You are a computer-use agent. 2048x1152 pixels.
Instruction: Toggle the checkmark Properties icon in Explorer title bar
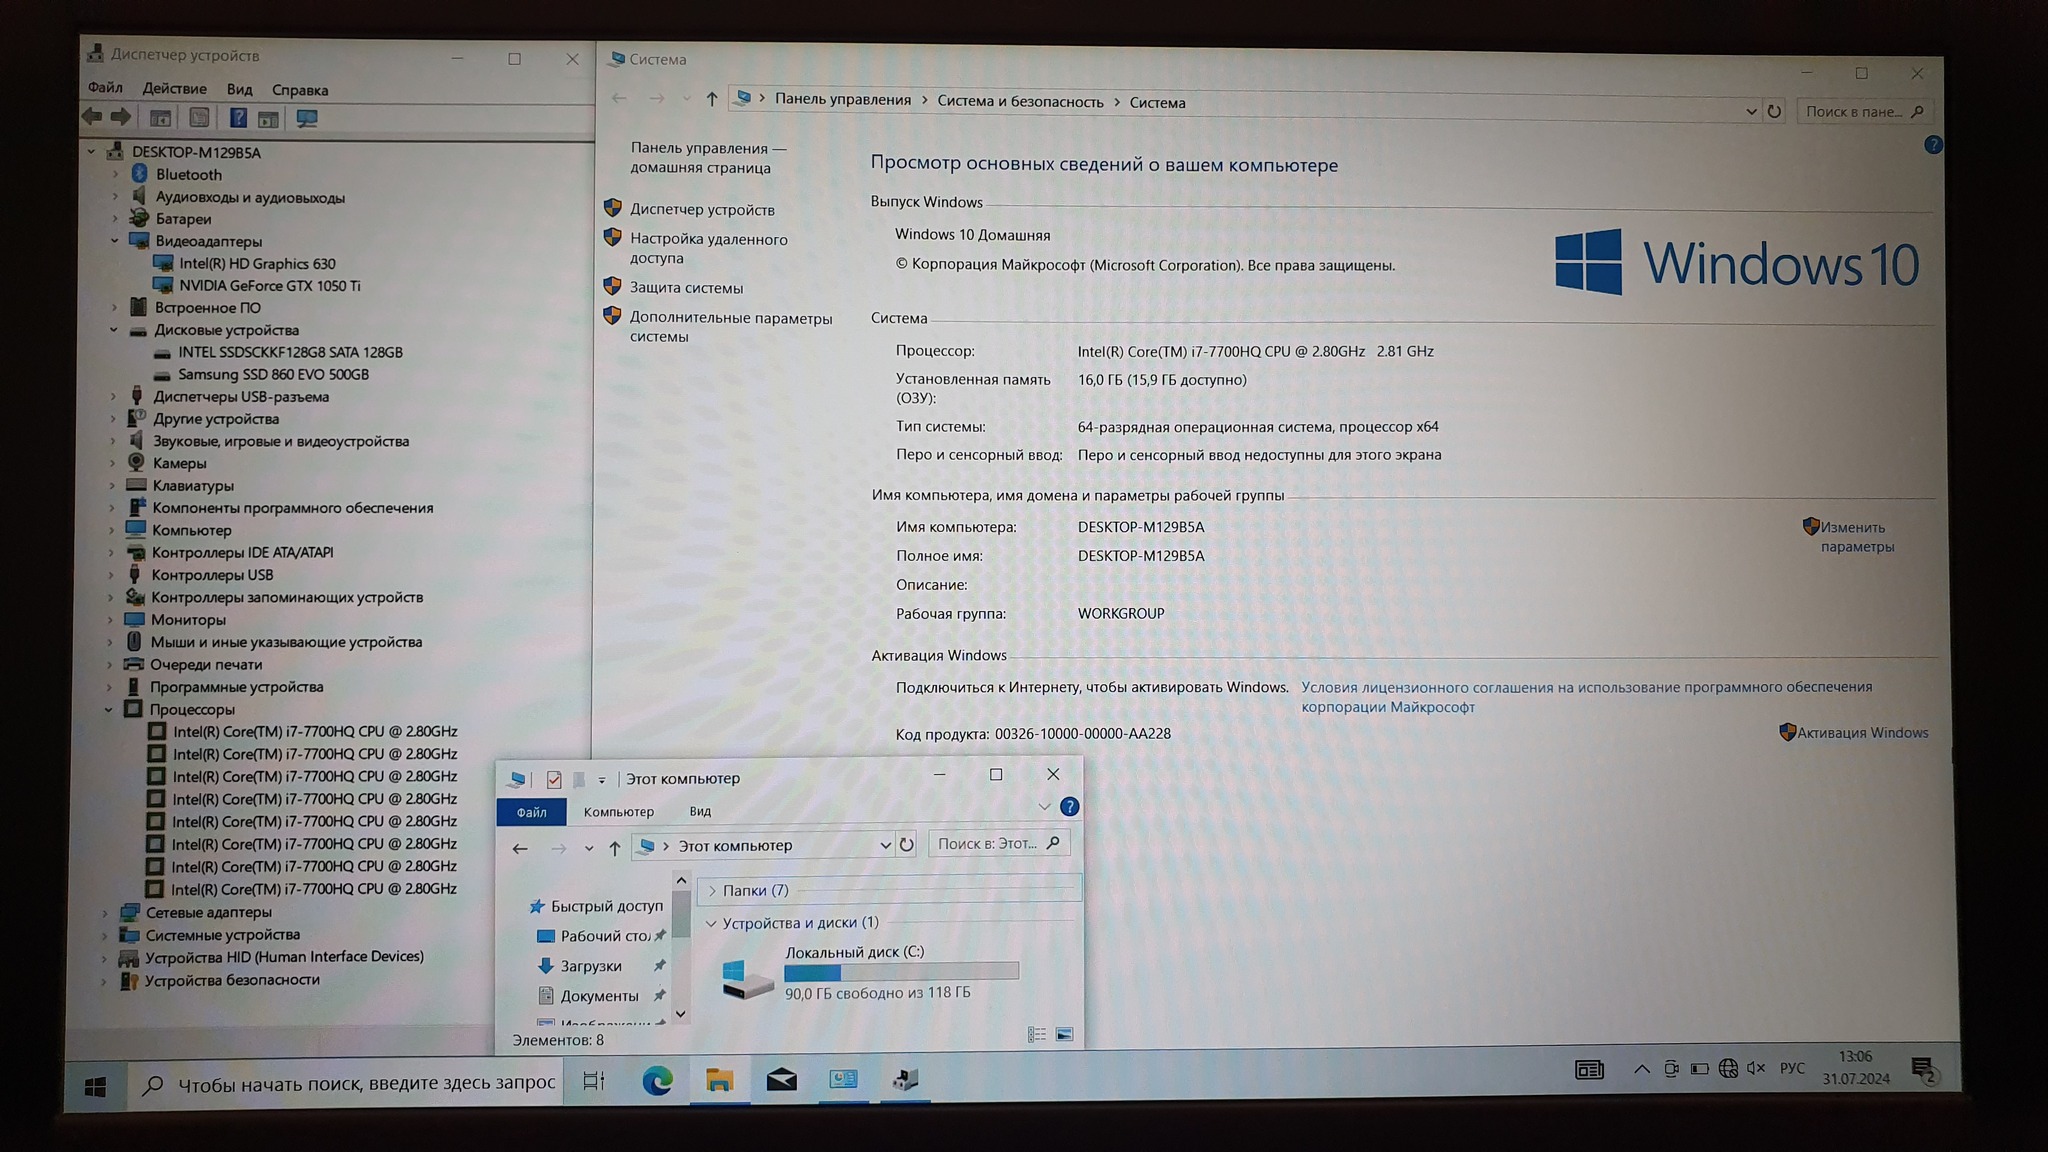click(554, 779)
